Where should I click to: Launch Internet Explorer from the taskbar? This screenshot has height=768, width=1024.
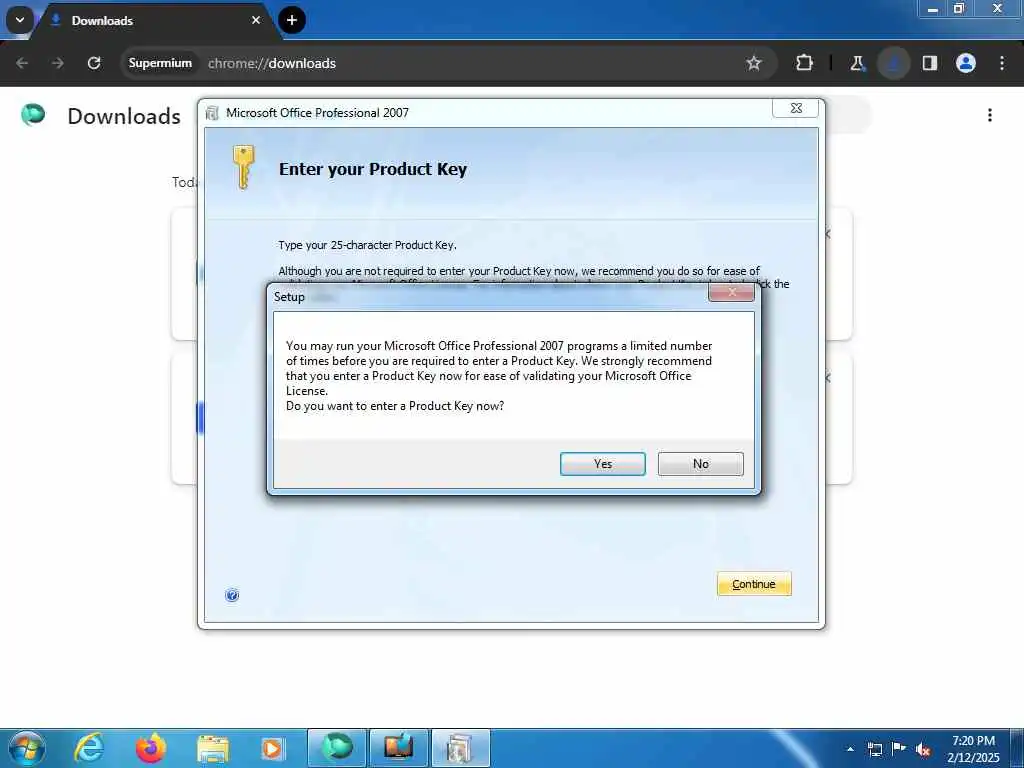(x=89, y=748)
